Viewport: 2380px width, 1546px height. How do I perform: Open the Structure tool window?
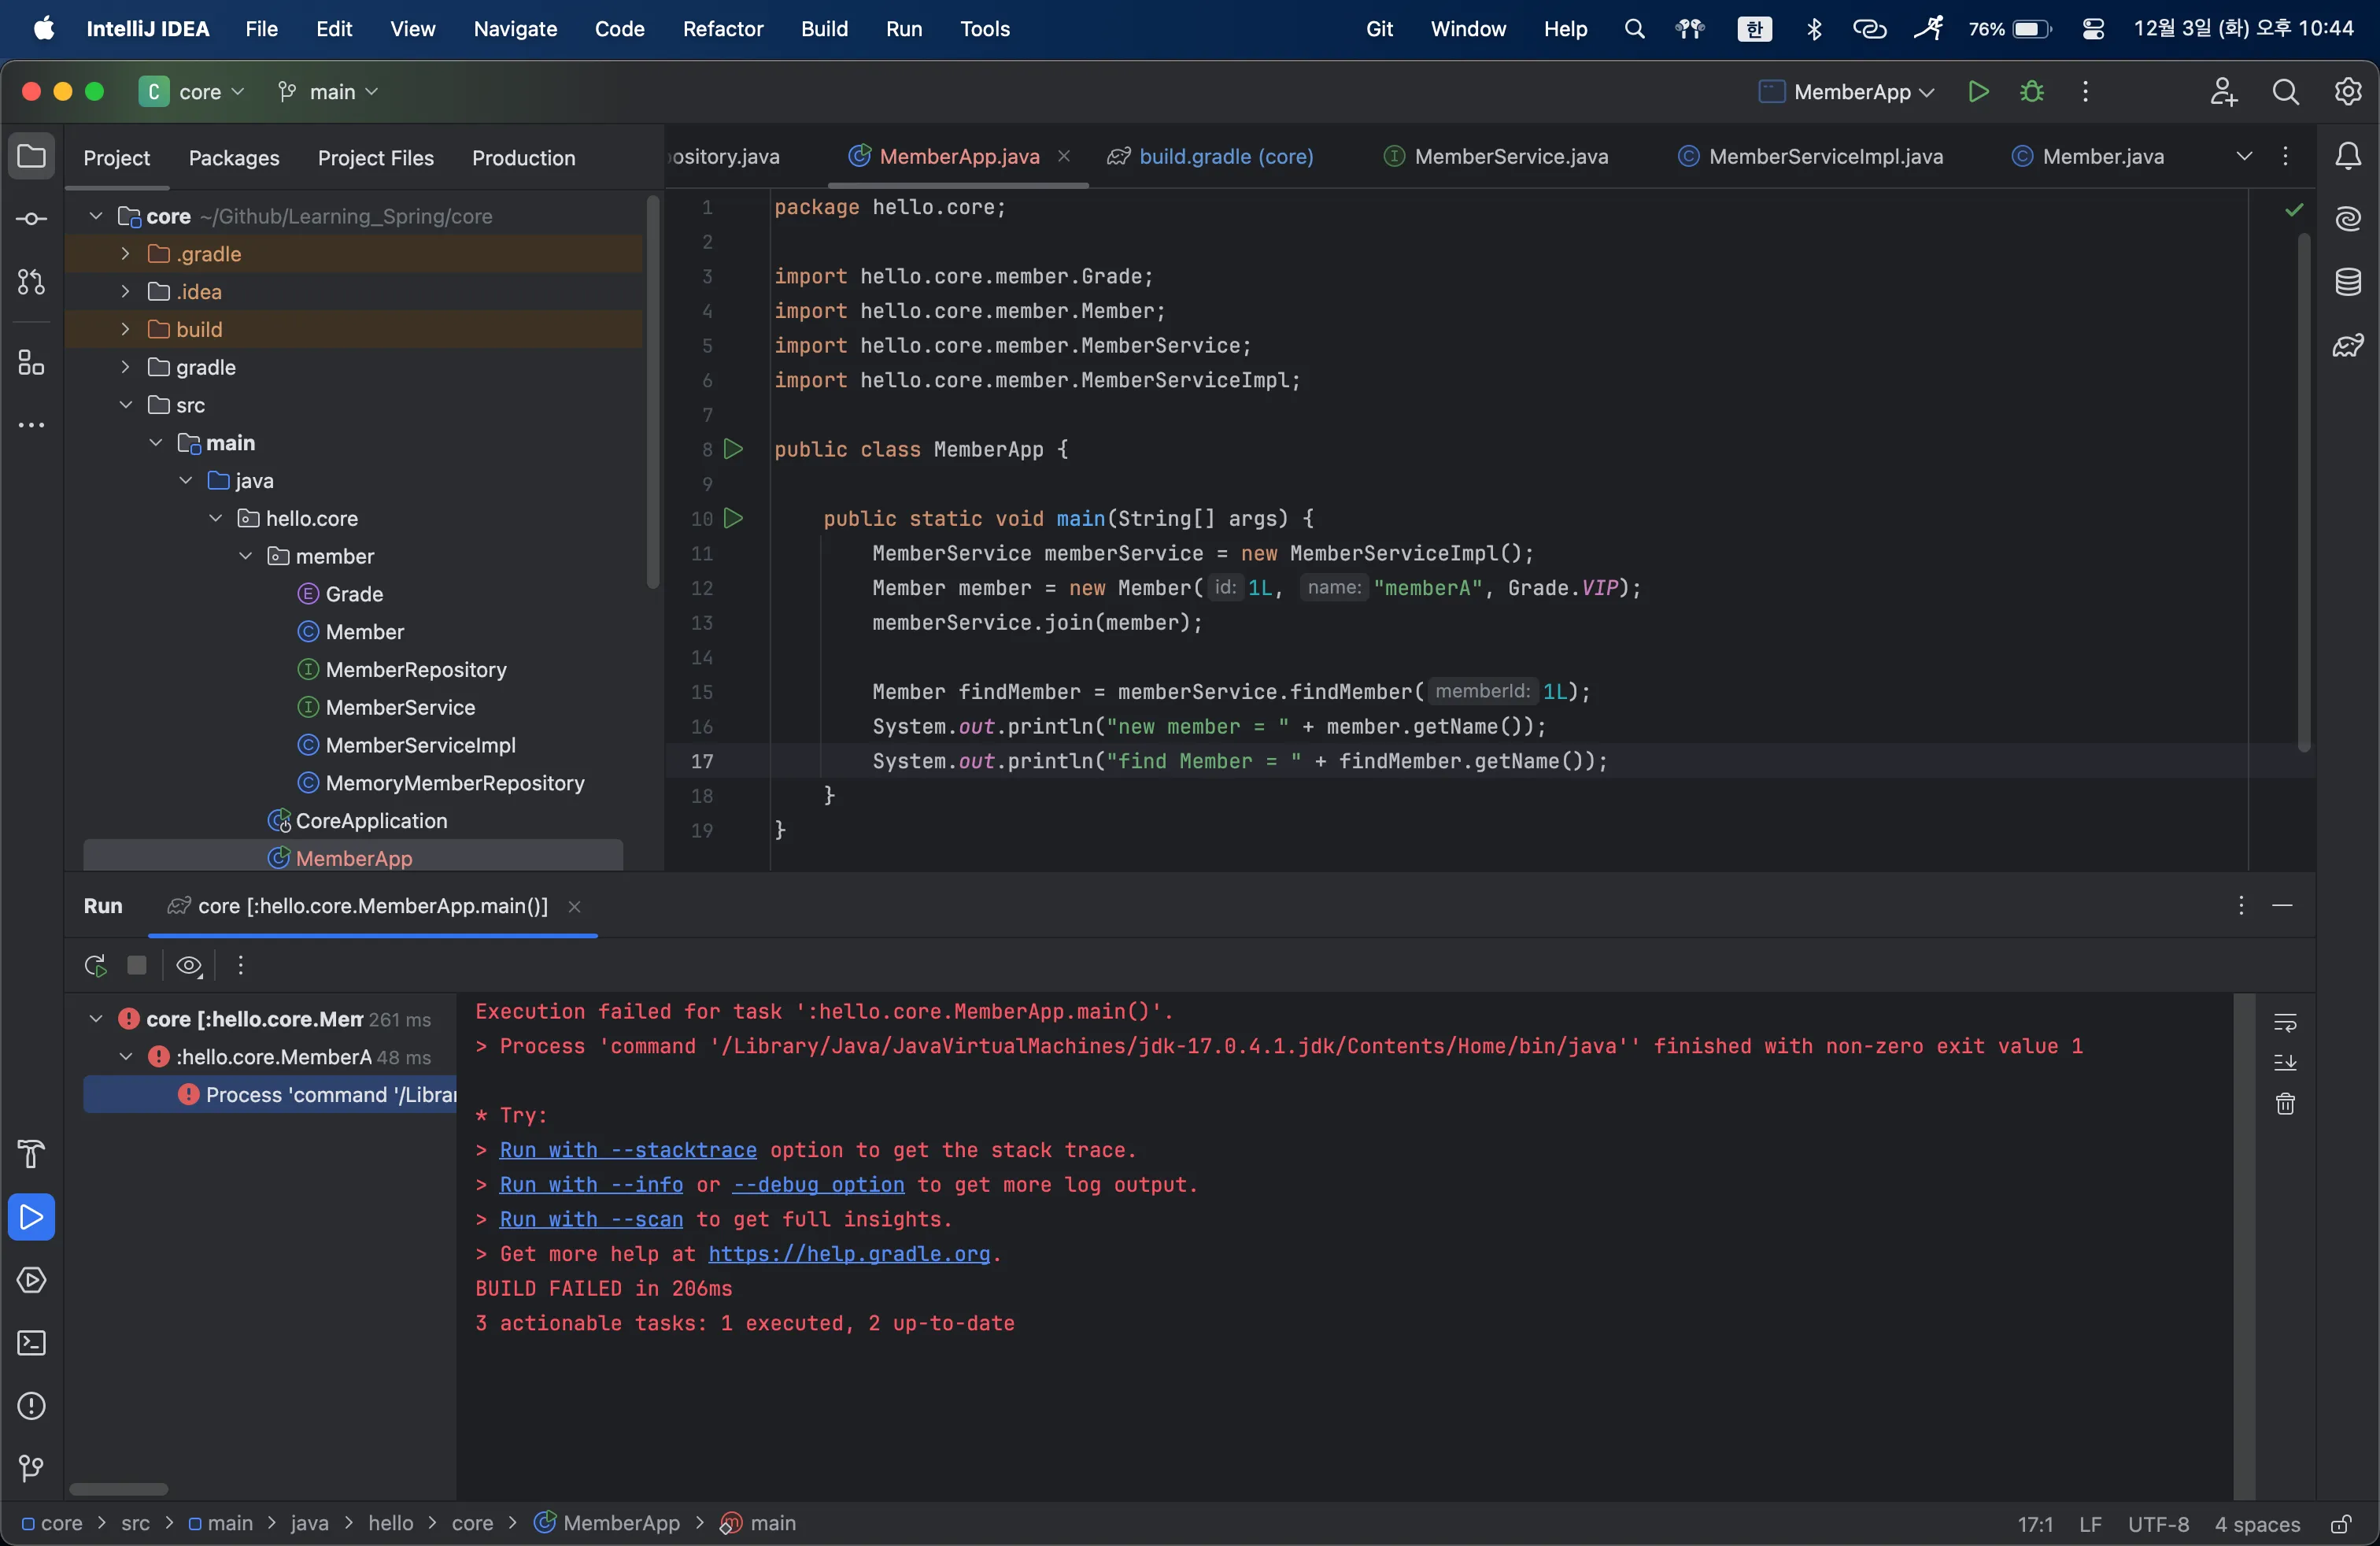click(32, 362)
